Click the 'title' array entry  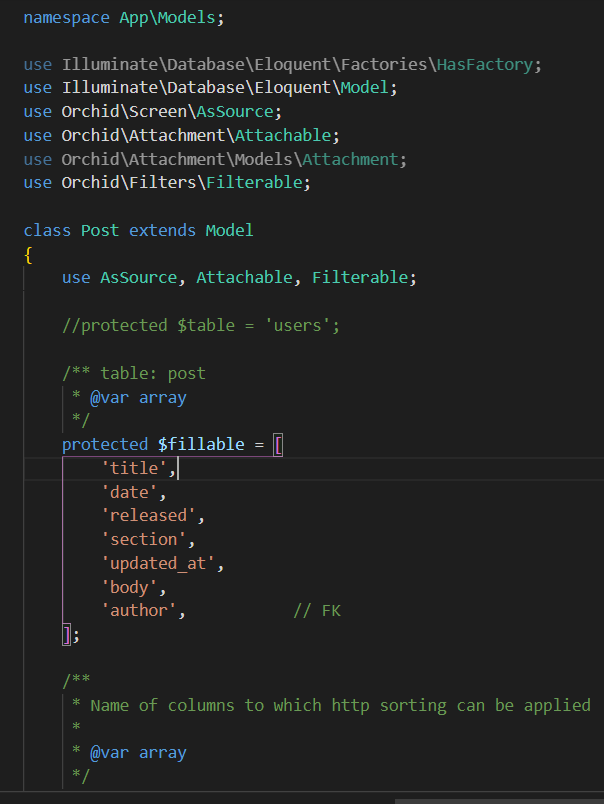pyautogui.click(x=138, y=468)
